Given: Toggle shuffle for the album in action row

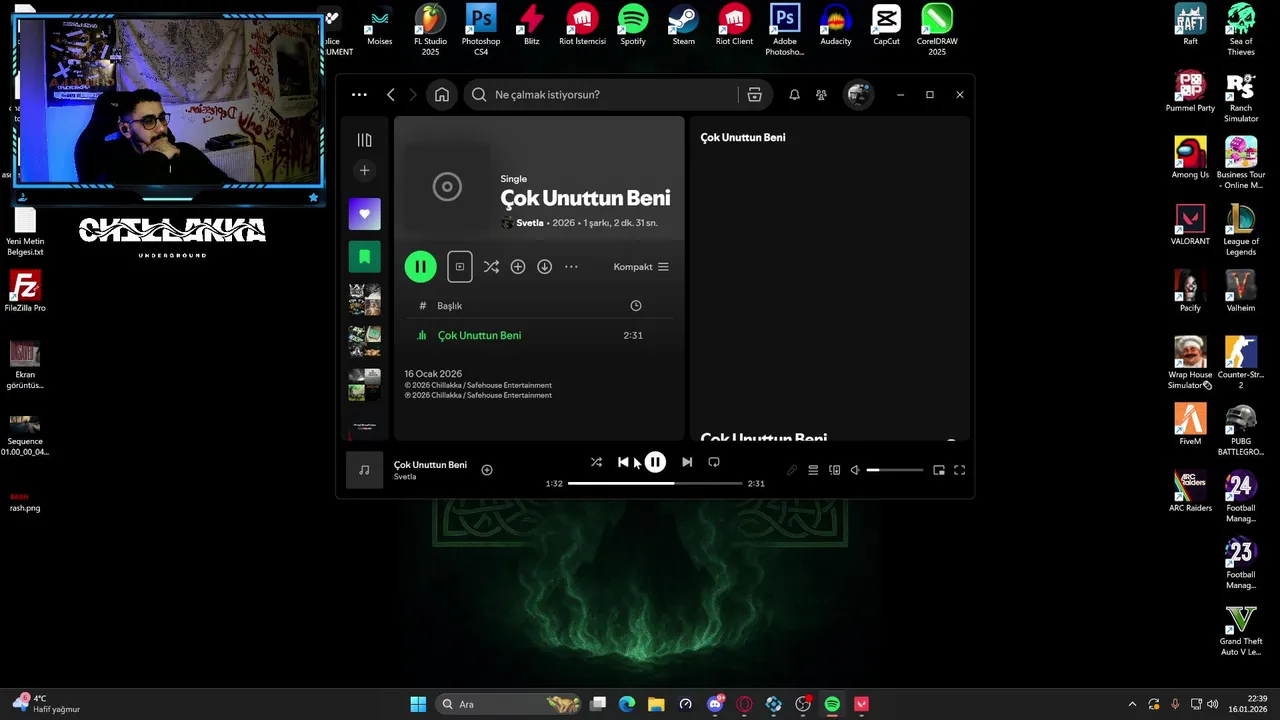Looking at the screenshot, I should [491, 267].
